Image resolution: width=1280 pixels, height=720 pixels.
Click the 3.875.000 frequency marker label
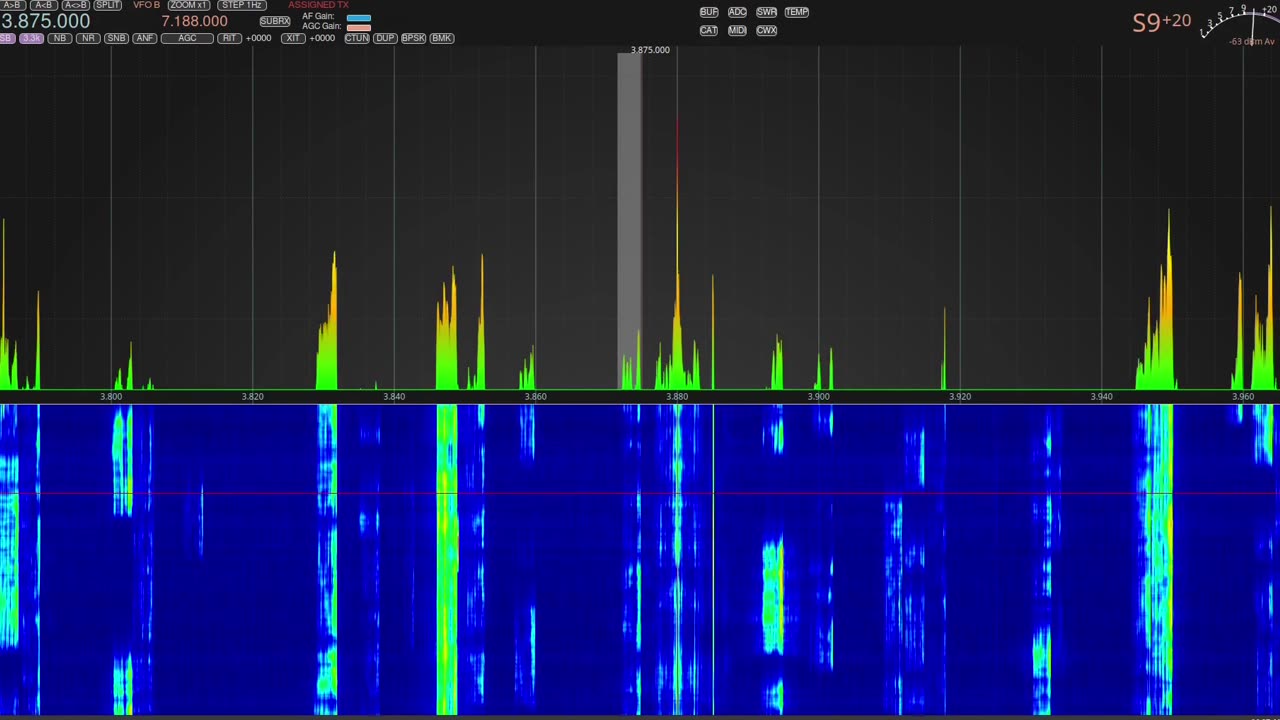pos(650,50)
